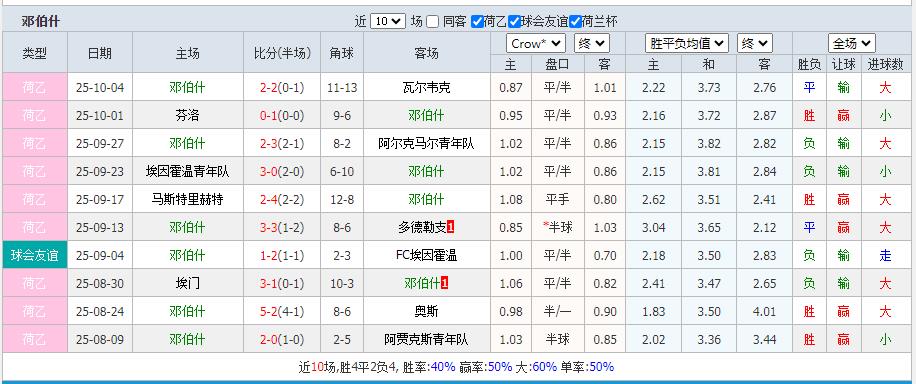Click the 日期 column header
Image resolution: width=916 pixels, height=384 pixels.
100,53
